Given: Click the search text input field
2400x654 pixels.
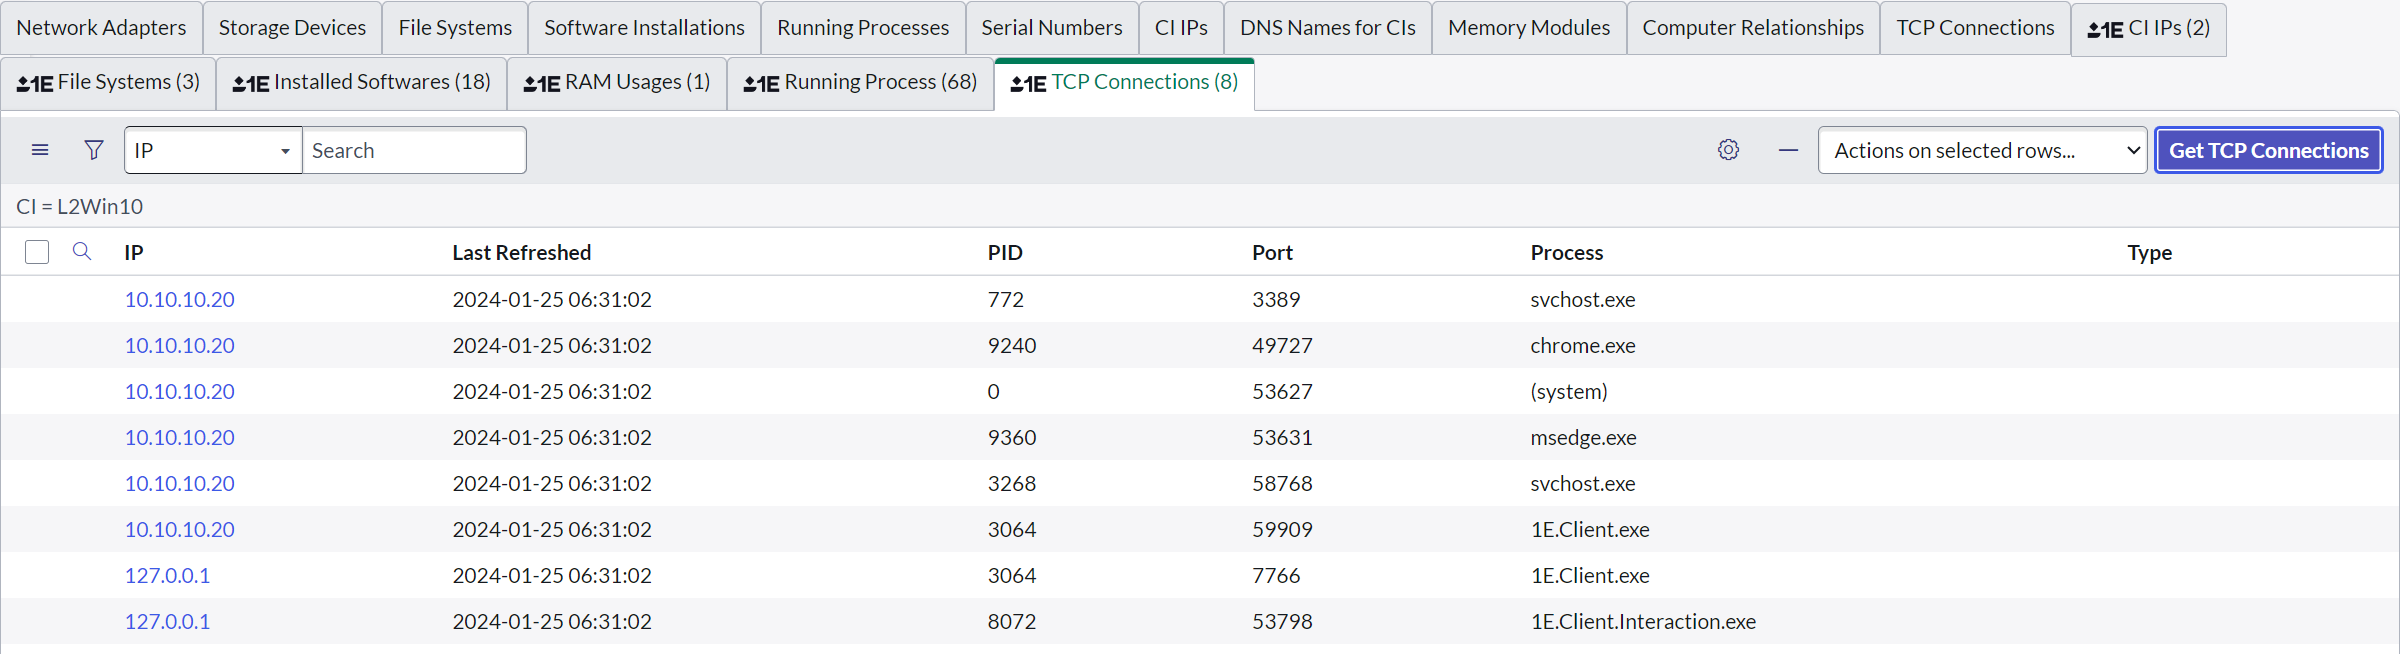Looking at the screenshot, I should point(414,150).
